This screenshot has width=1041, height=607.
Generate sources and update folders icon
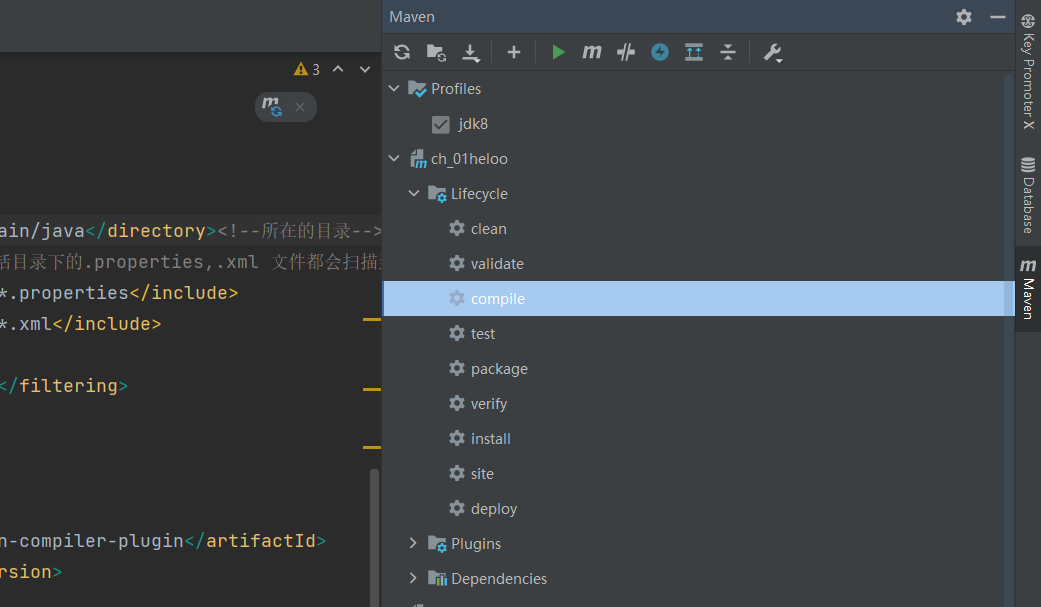click(436, 52)
